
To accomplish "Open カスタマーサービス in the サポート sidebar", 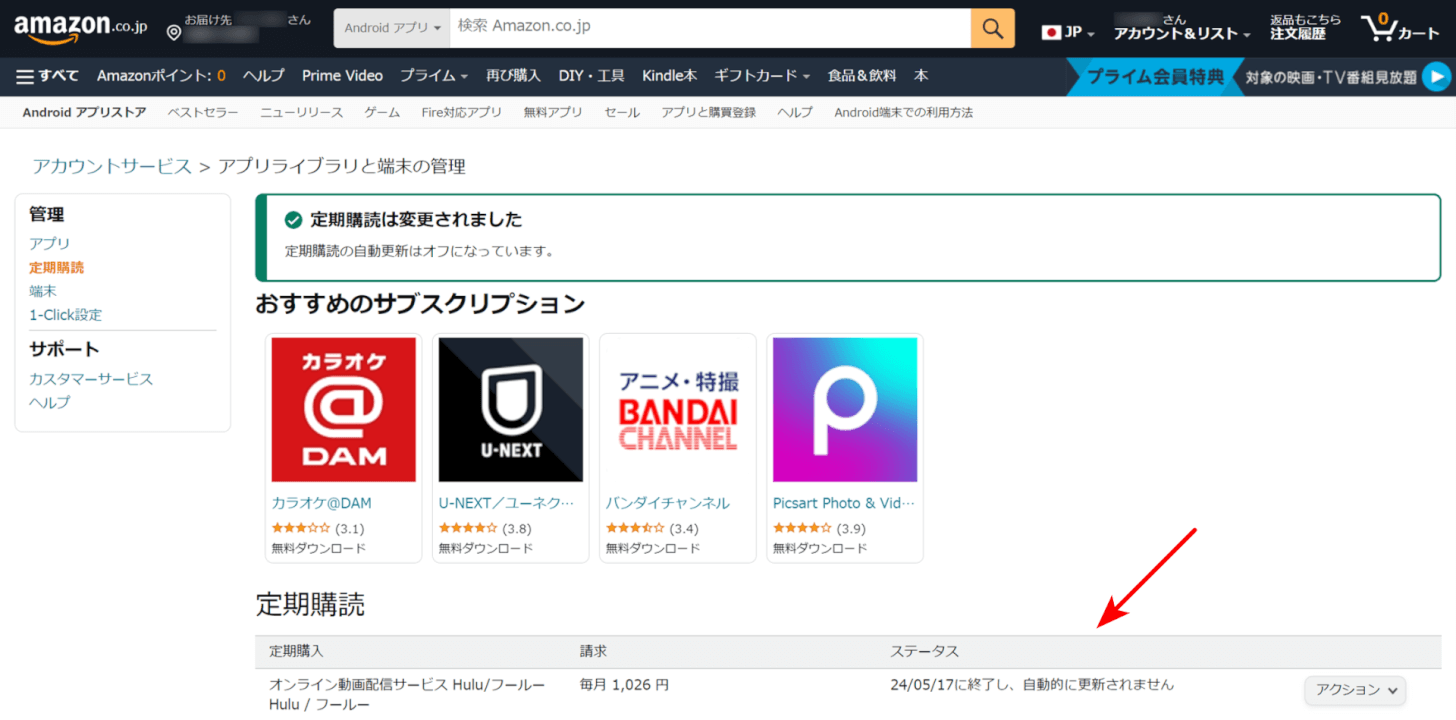I will pos(91,378).
